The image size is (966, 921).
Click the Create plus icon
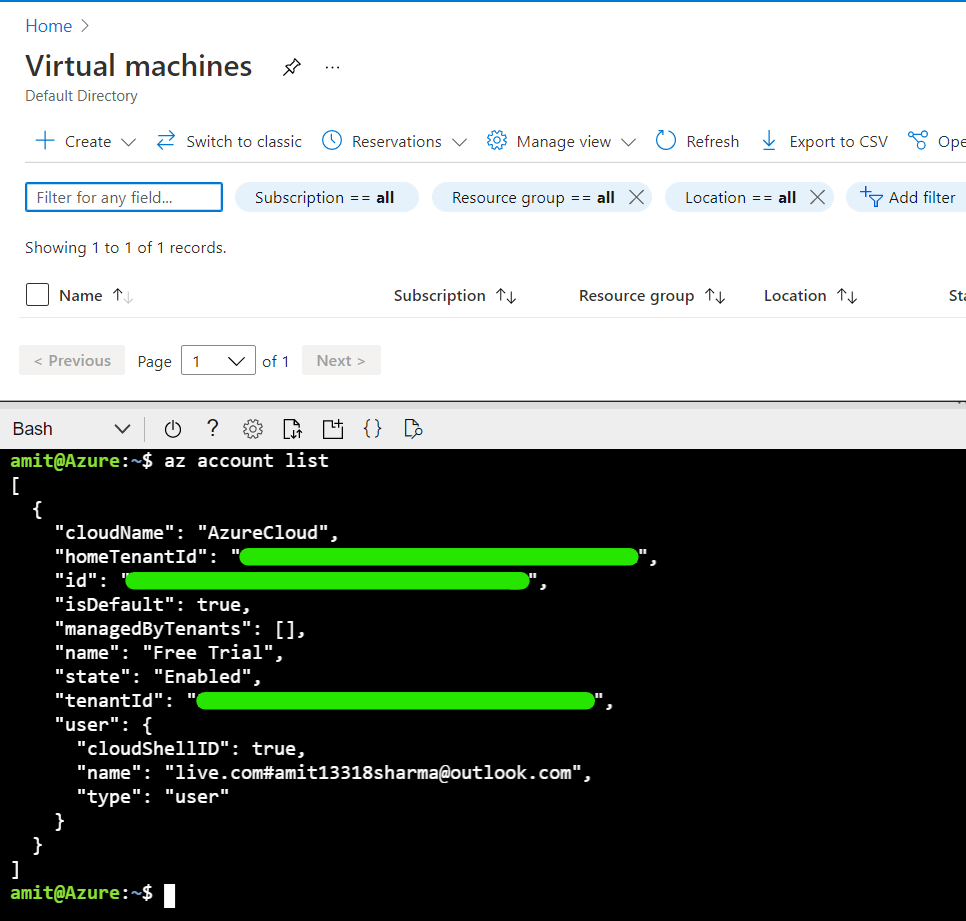coord(45,141)
